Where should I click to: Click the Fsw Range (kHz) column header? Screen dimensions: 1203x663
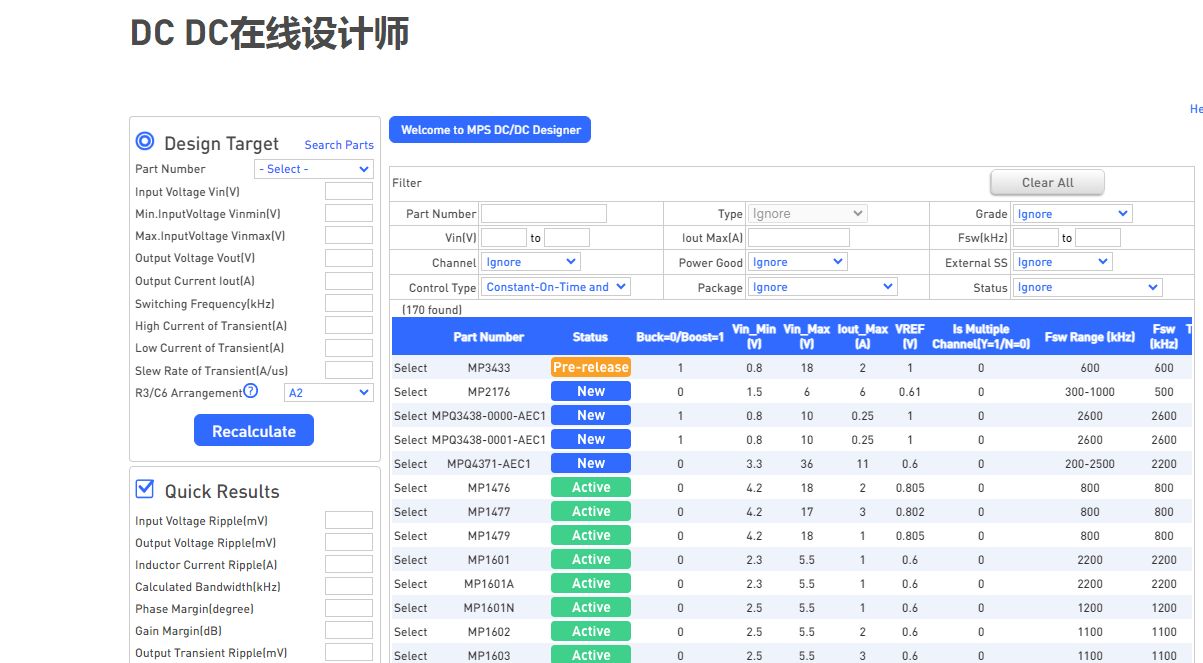(1090, 337)
